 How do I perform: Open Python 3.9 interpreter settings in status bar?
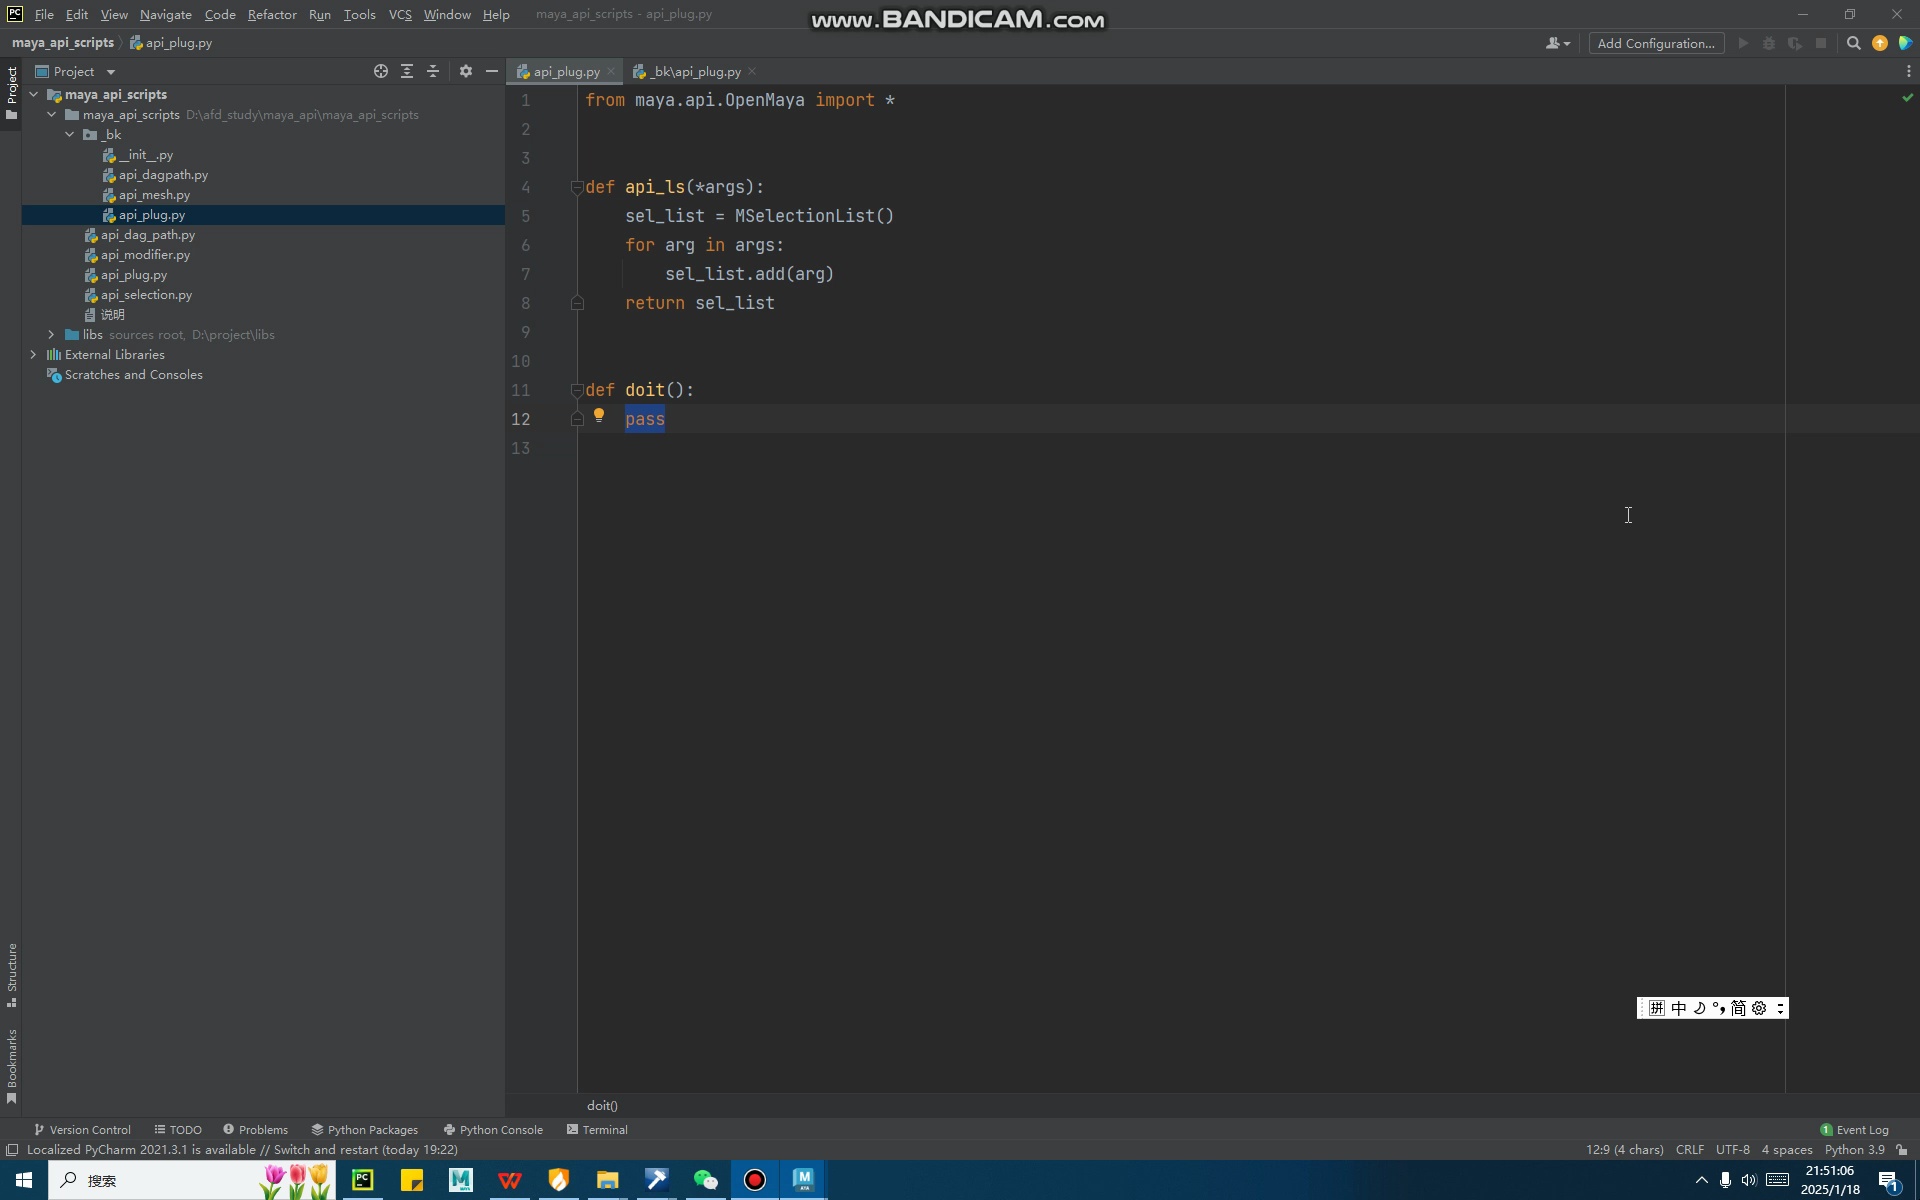tap(1853, 1149)
